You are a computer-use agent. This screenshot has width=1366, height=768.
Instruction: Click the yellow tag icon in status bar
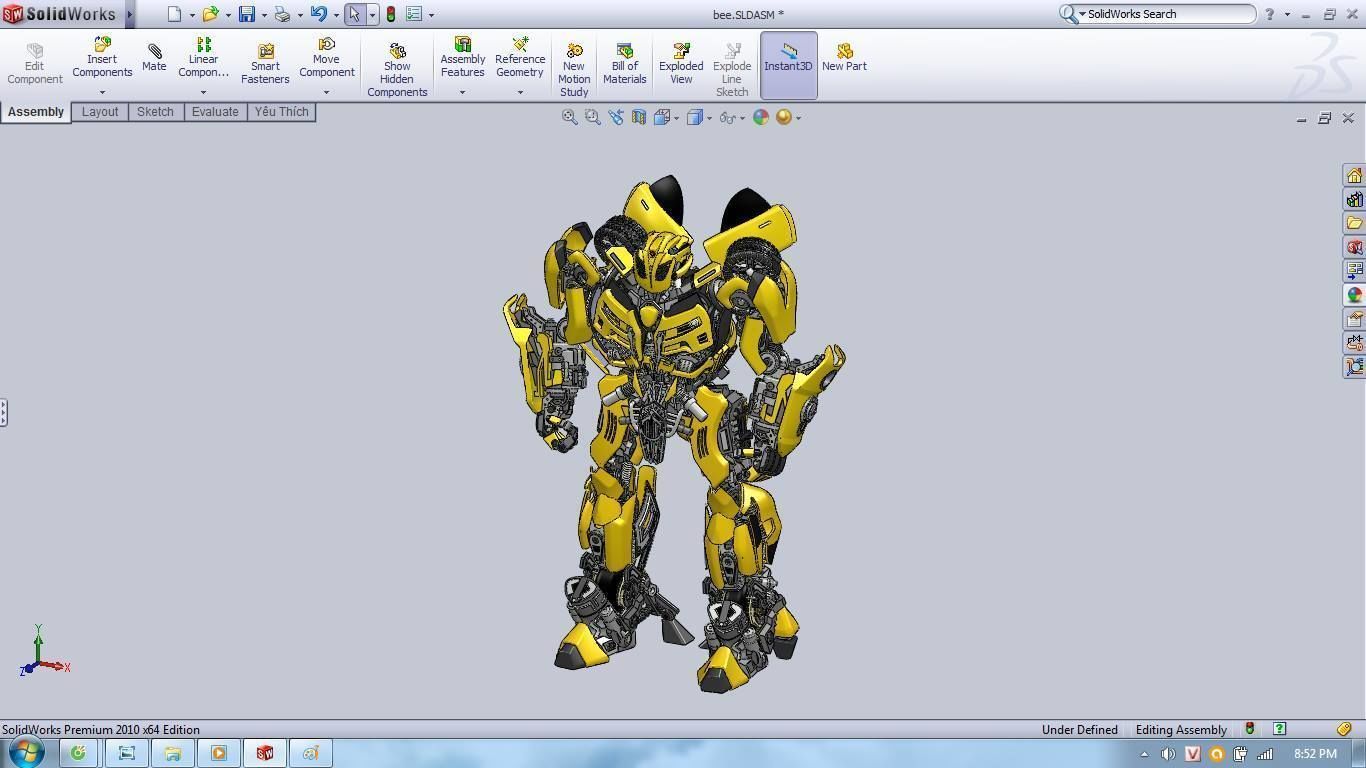point(1345,729)
